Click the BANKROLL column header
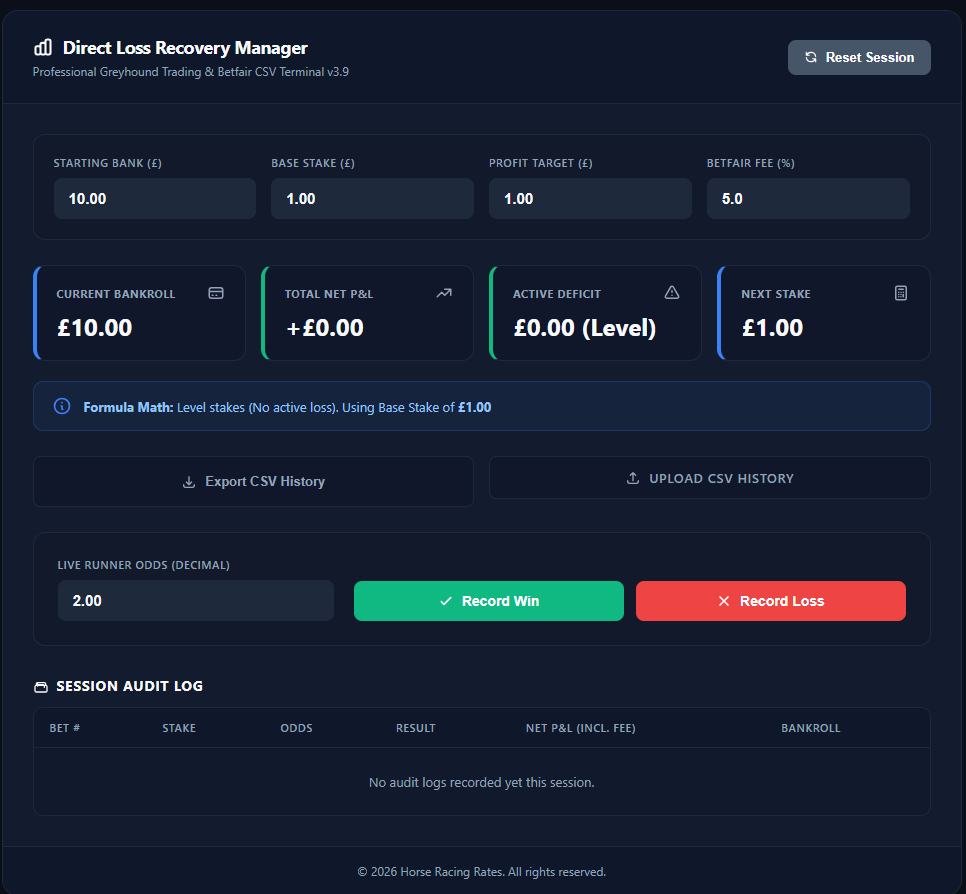966x894 pixels. coord(811,728)
